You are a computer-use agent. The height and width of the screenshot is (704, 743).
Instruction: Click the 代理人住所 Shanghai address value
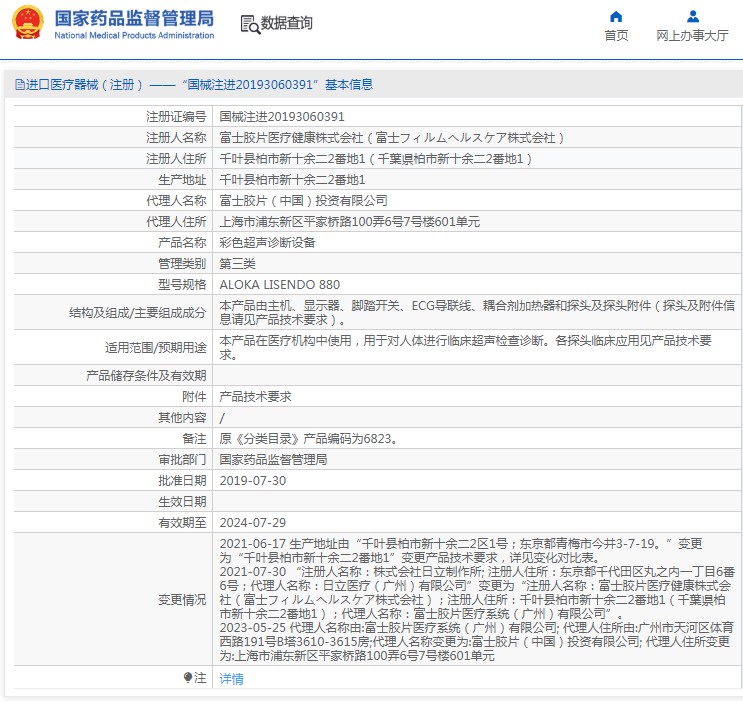pyautogui.click(x=350, y=222)
